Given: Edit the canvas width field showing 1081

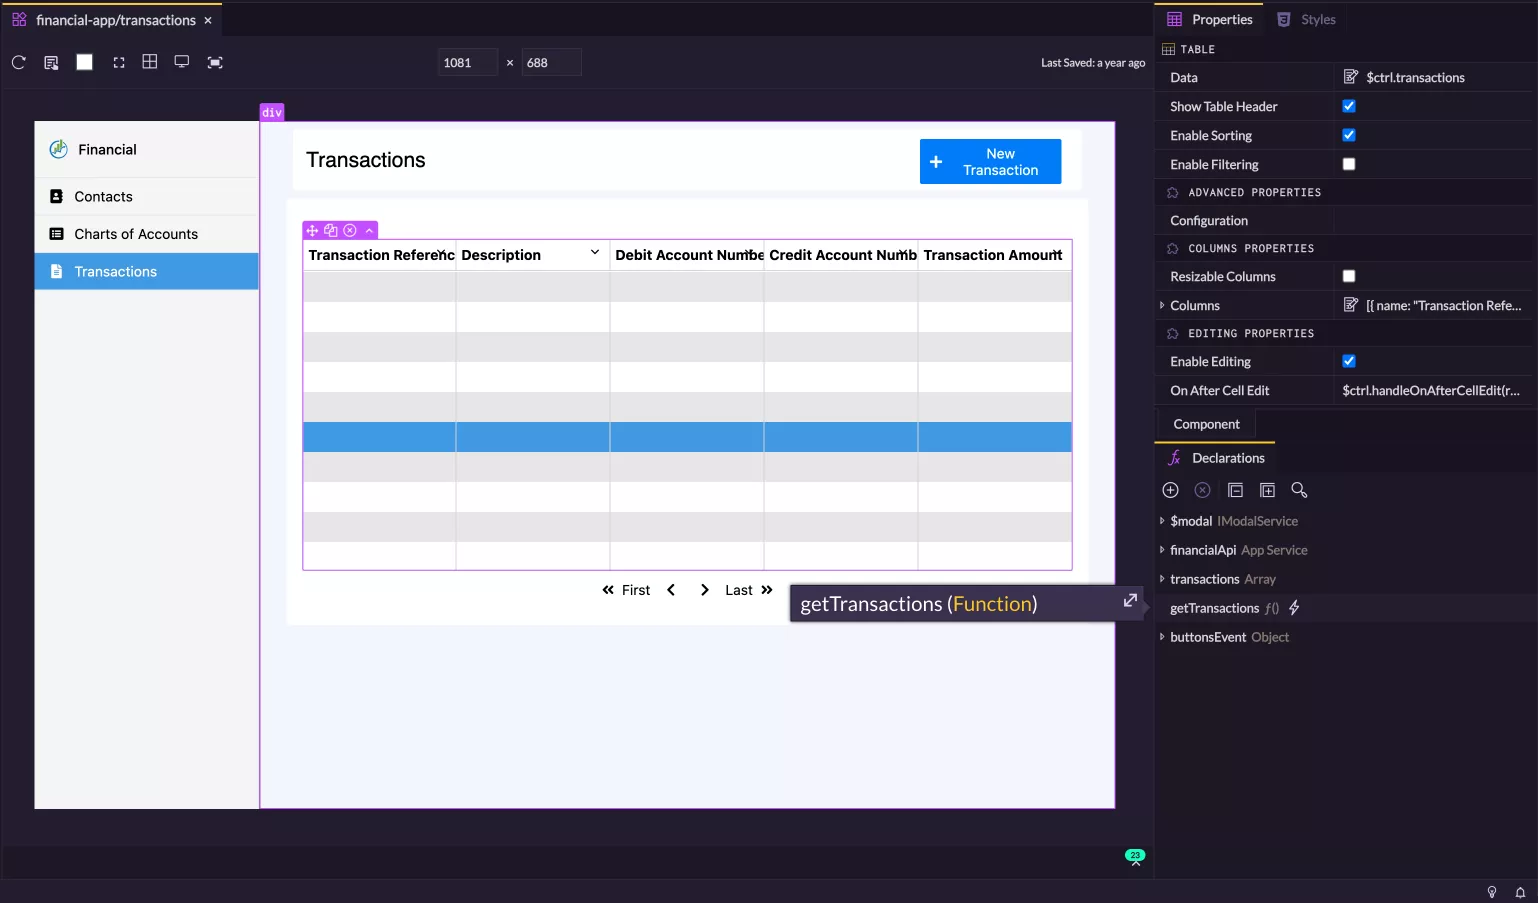Looking at the screenshot, I should click(467, 62).
